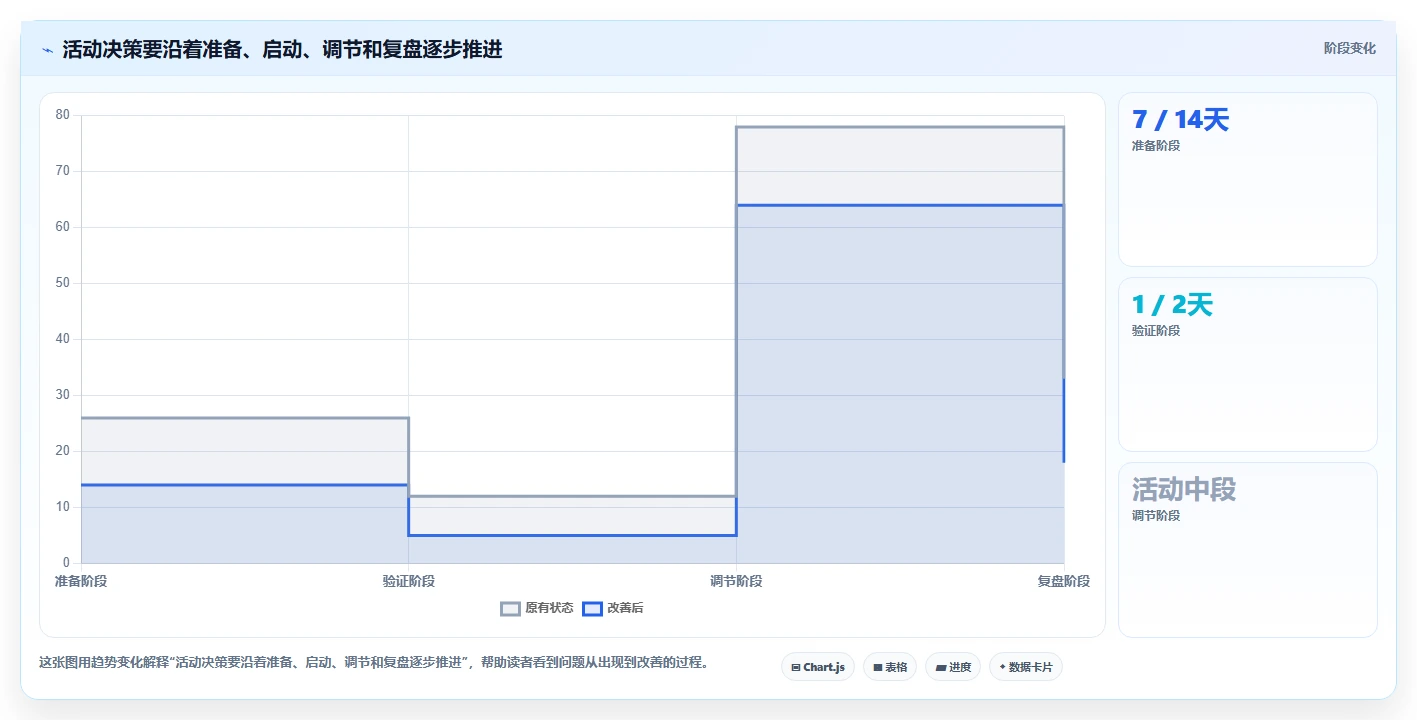Click the 40 y-axis value
The height and width of the screenshot is (720, 1417).
click(x=63, y=339)
